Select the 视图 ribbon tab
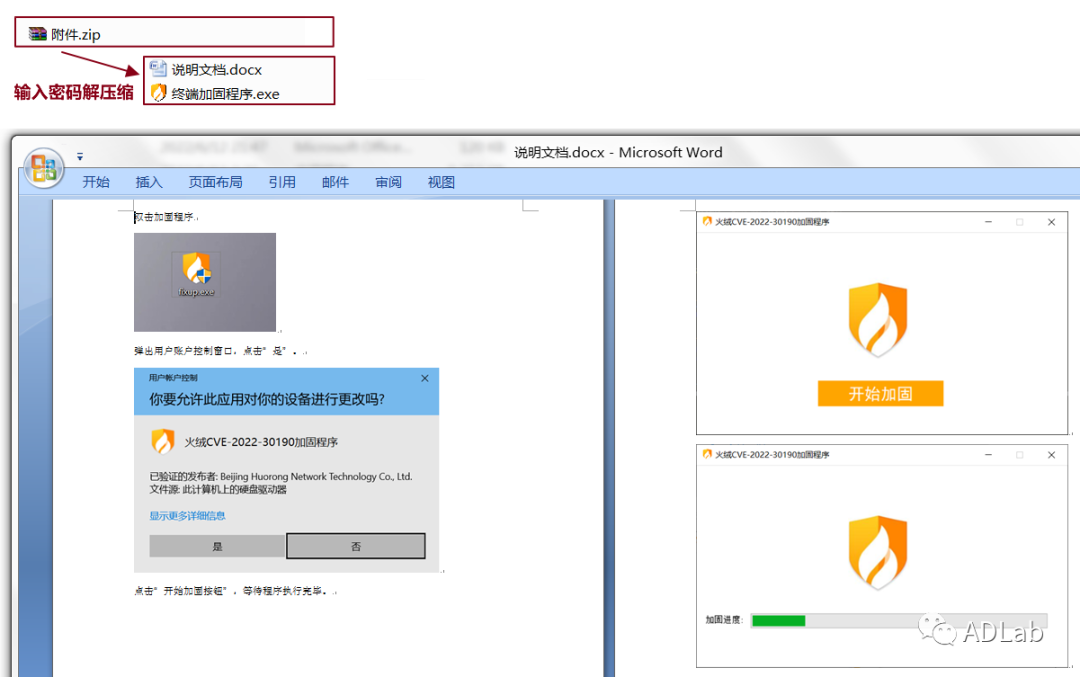Viewport: 1080px width, 677px height. click(440, 182)
